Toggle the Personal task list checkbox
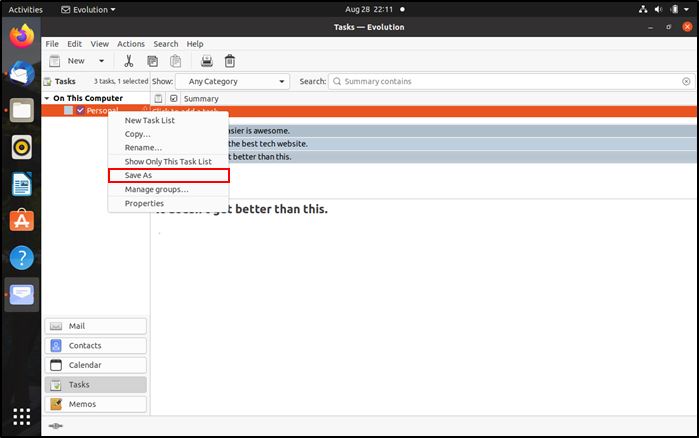 click(x=80, y=110)
